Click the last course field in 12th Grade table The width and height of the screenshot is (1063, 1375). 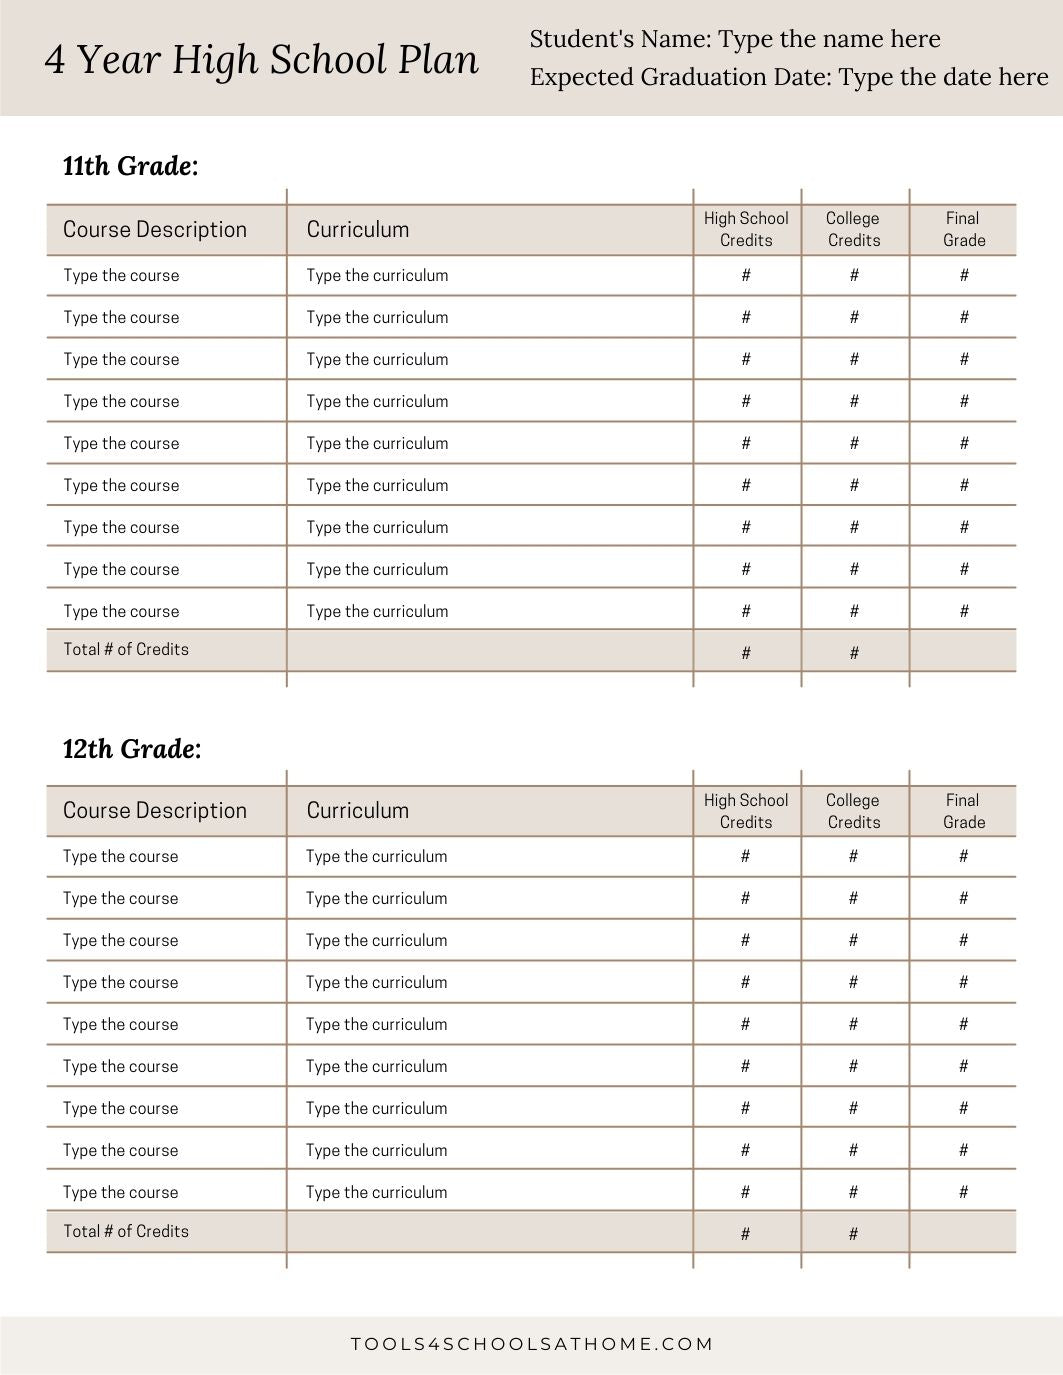point(120,1193)
